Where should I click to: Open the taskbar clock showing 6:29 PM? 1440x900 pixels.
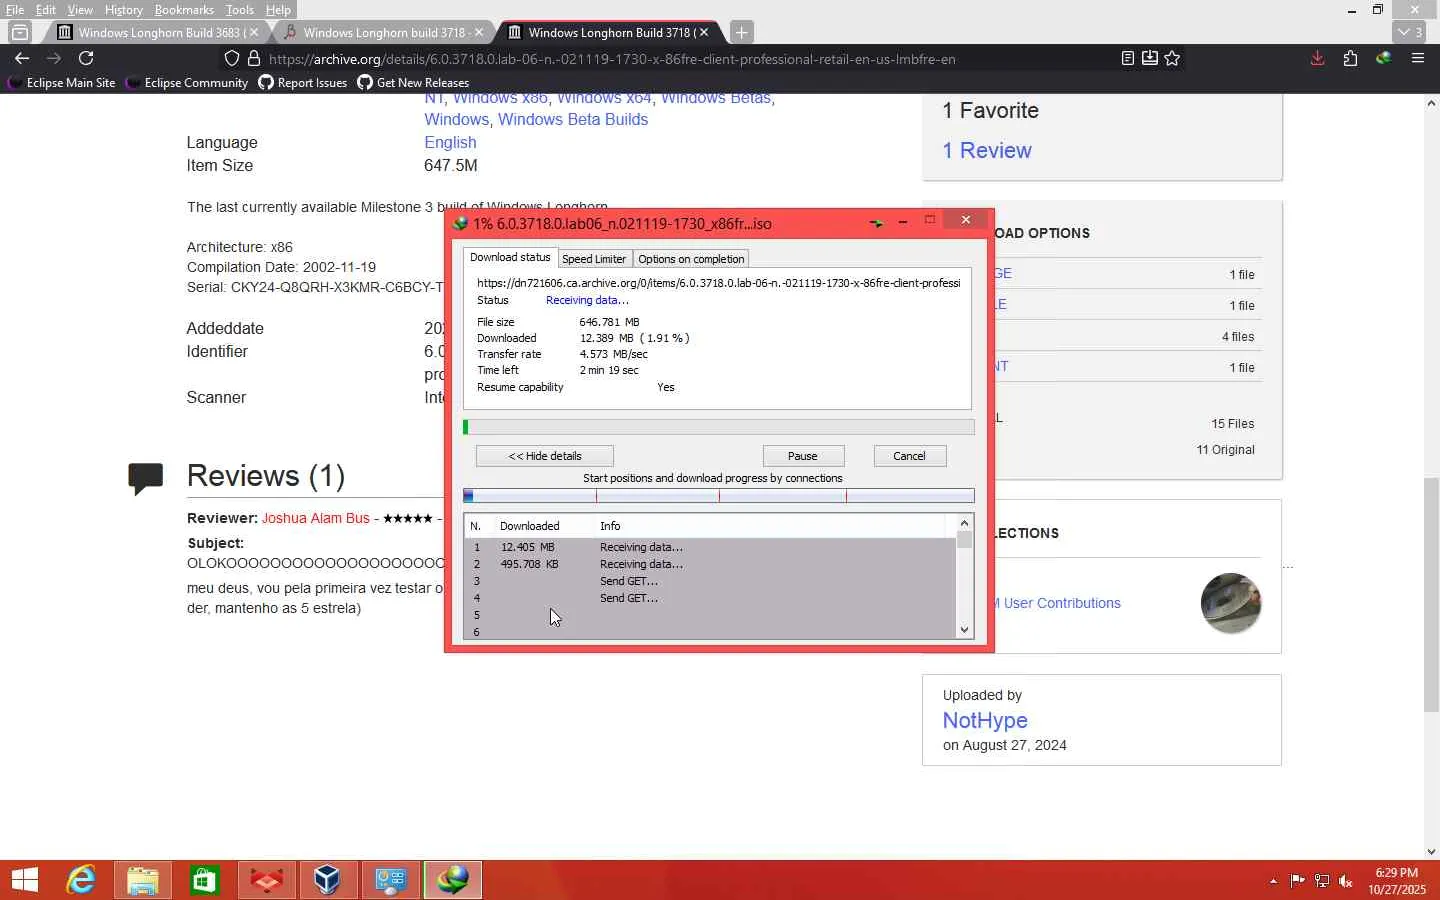pyautogui.click(x=1397, y=881)
